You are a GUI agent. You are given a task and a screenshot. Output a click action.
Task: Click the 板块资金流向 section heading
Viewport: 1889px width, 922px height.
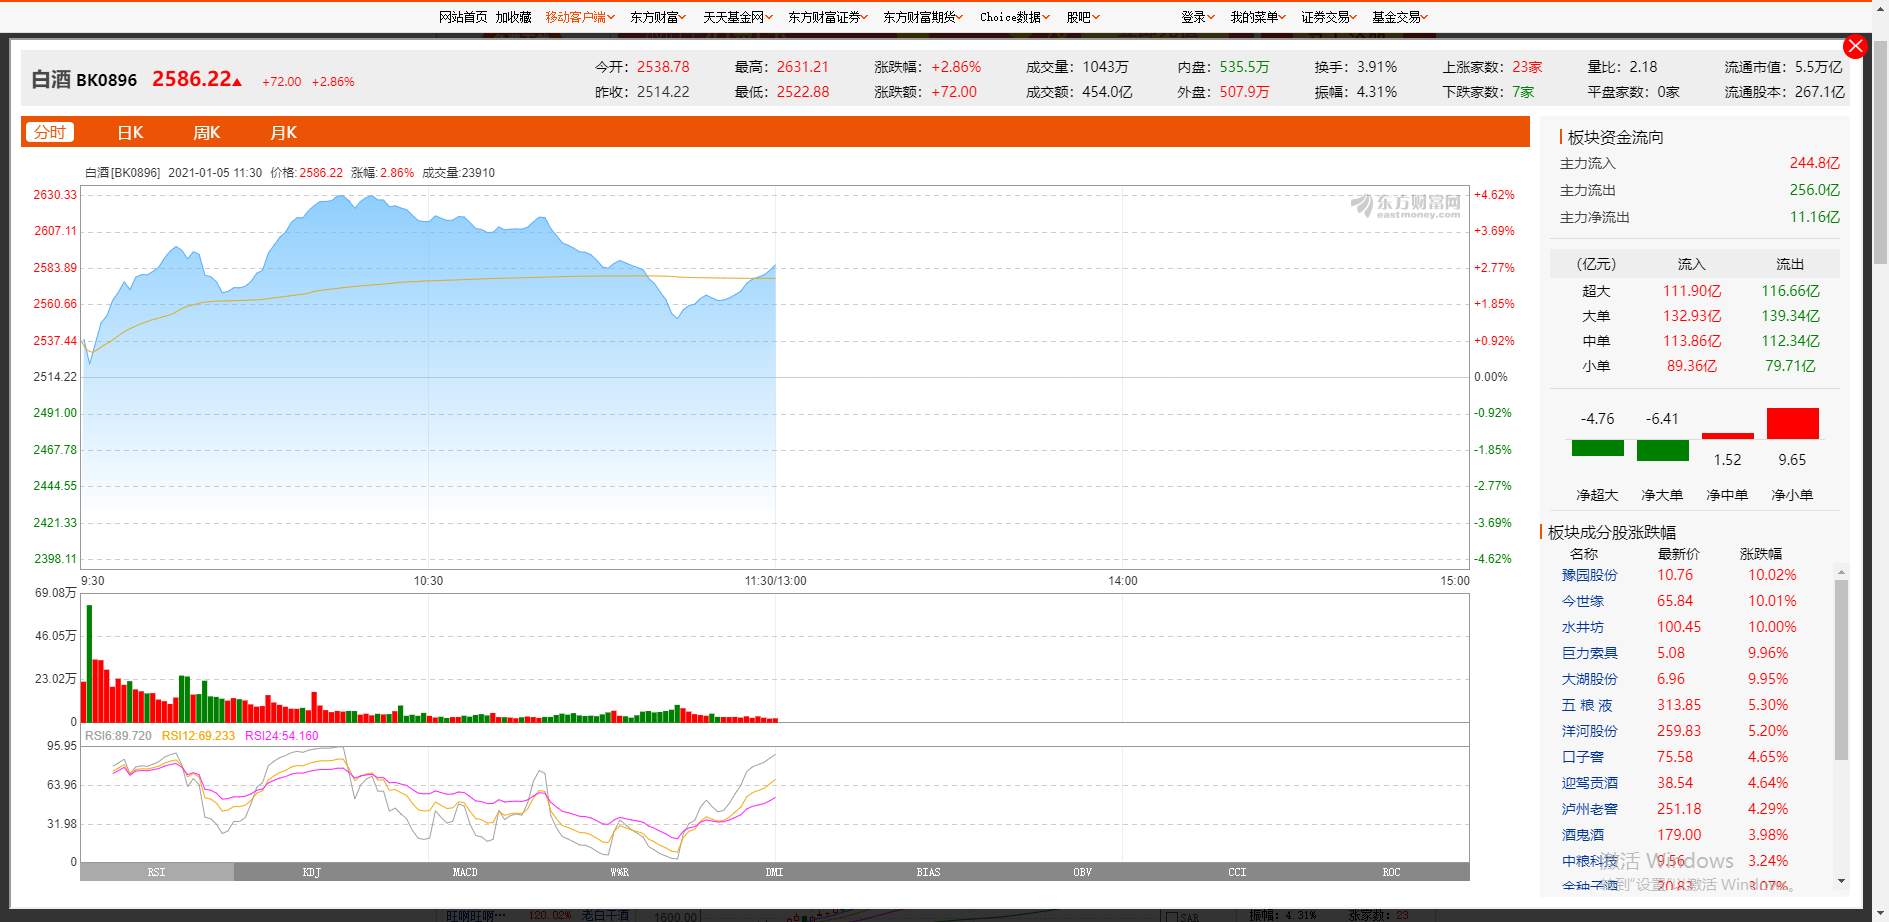click(1615, 137)
